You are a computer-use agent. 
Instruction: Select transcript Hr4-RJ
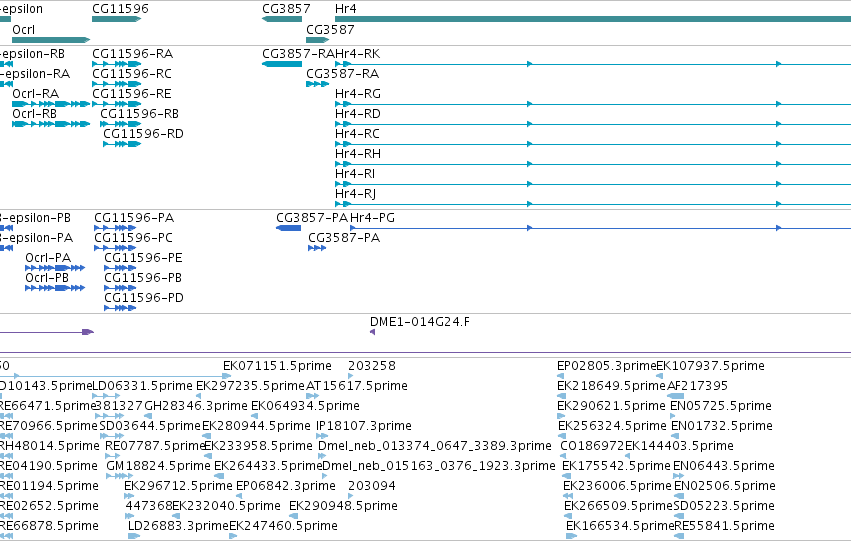click(x=593, y=204)
